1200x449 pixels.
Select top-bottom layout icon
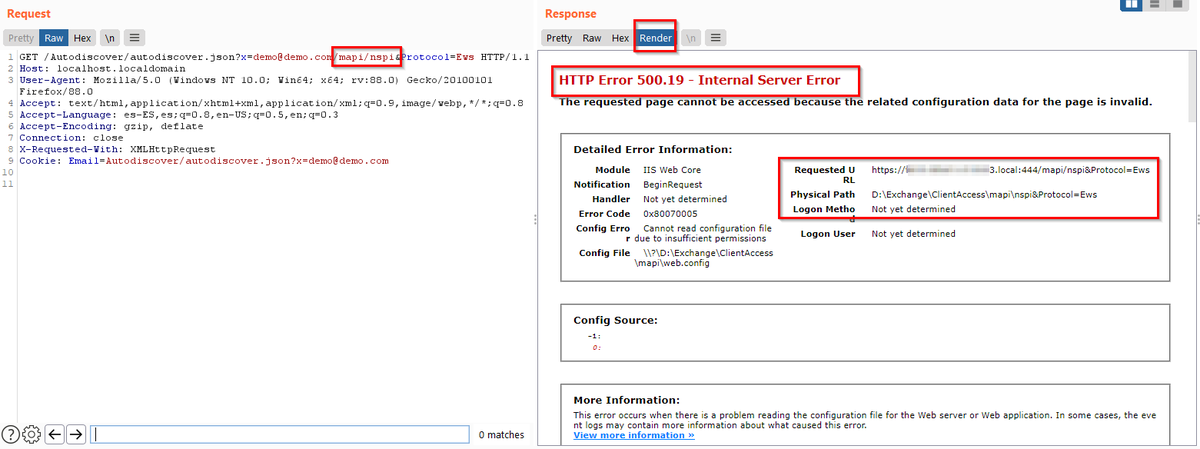coord(1156,5)
